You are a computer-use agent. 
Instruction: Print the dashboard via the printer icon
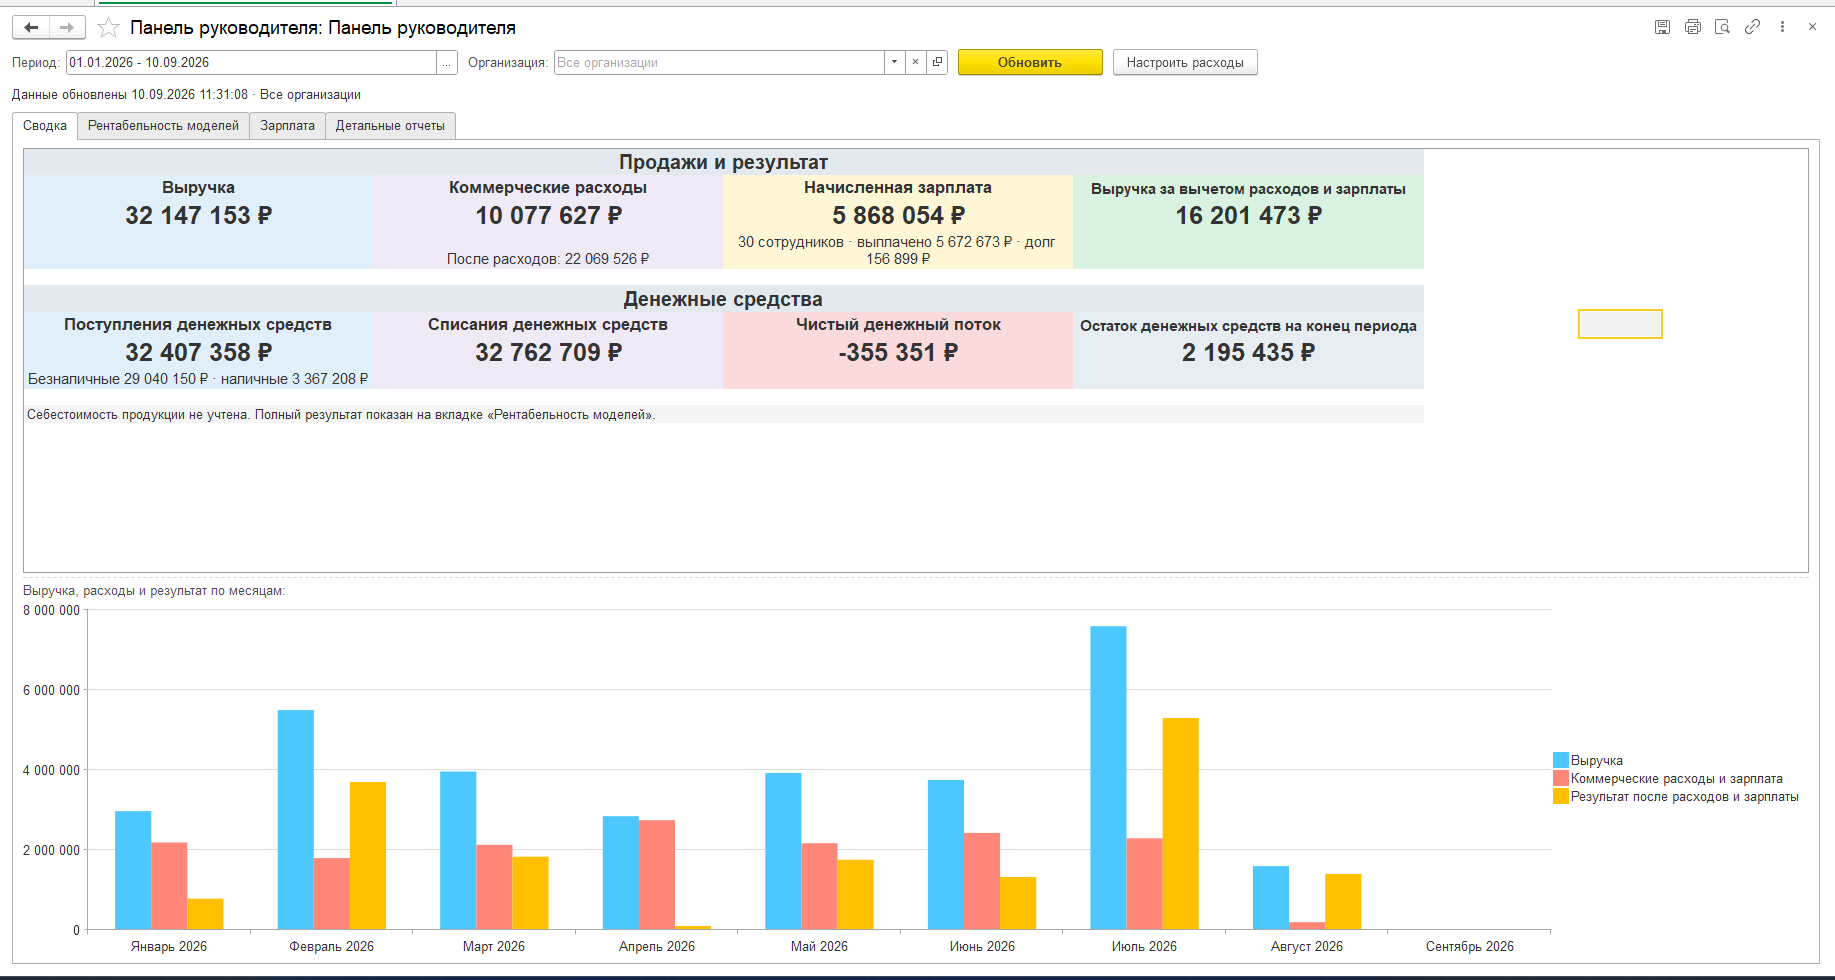pyautogui.click(x=1692, y=27)
